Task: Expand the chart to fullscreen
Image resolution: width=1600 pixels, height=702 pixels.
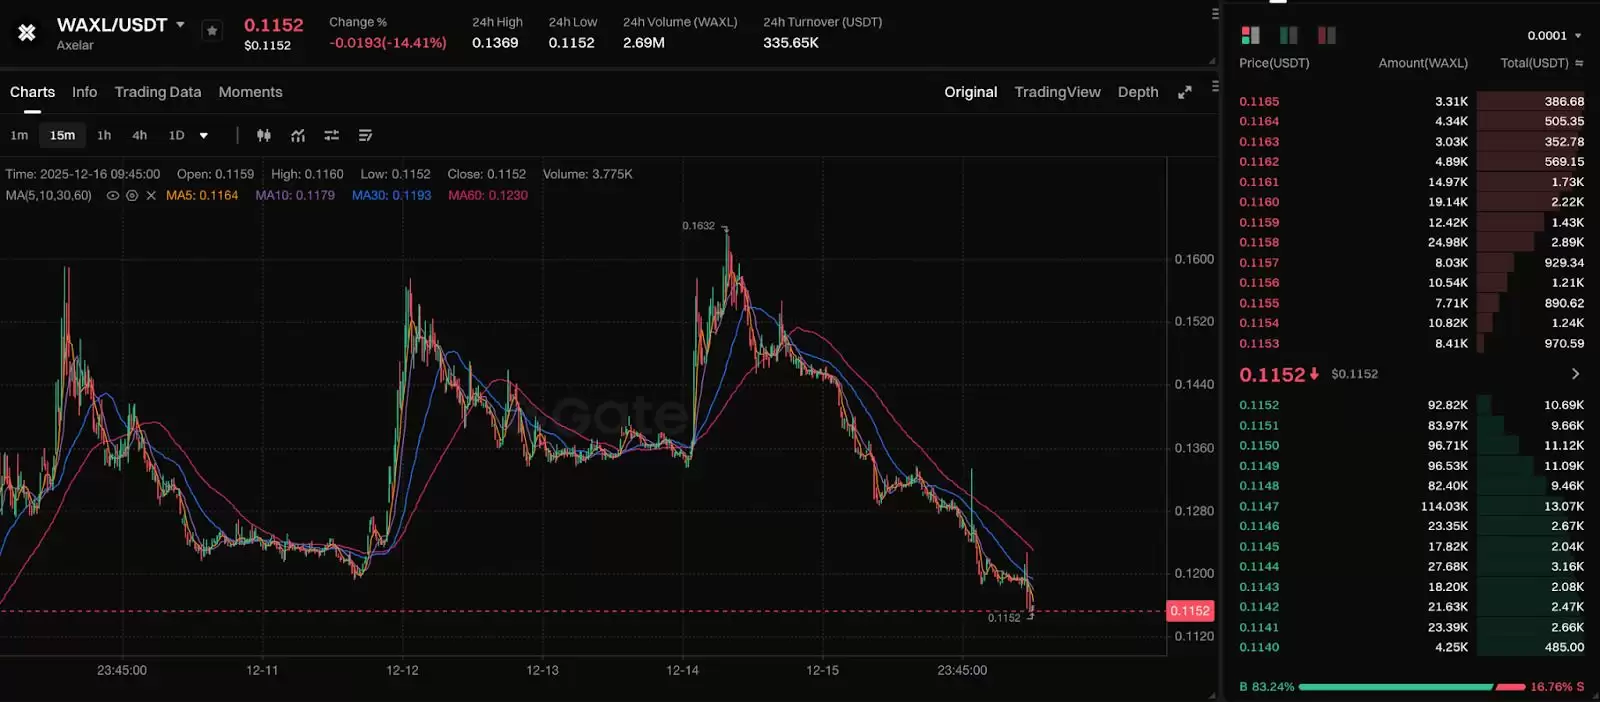Action: [1185, 92]
